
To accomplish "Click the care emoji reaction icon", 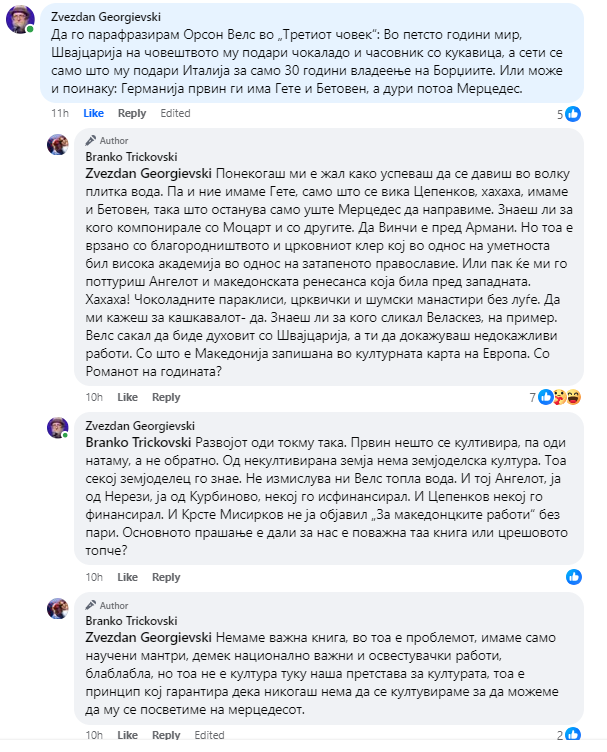I will pyautogui.click(x=559, y=397).
